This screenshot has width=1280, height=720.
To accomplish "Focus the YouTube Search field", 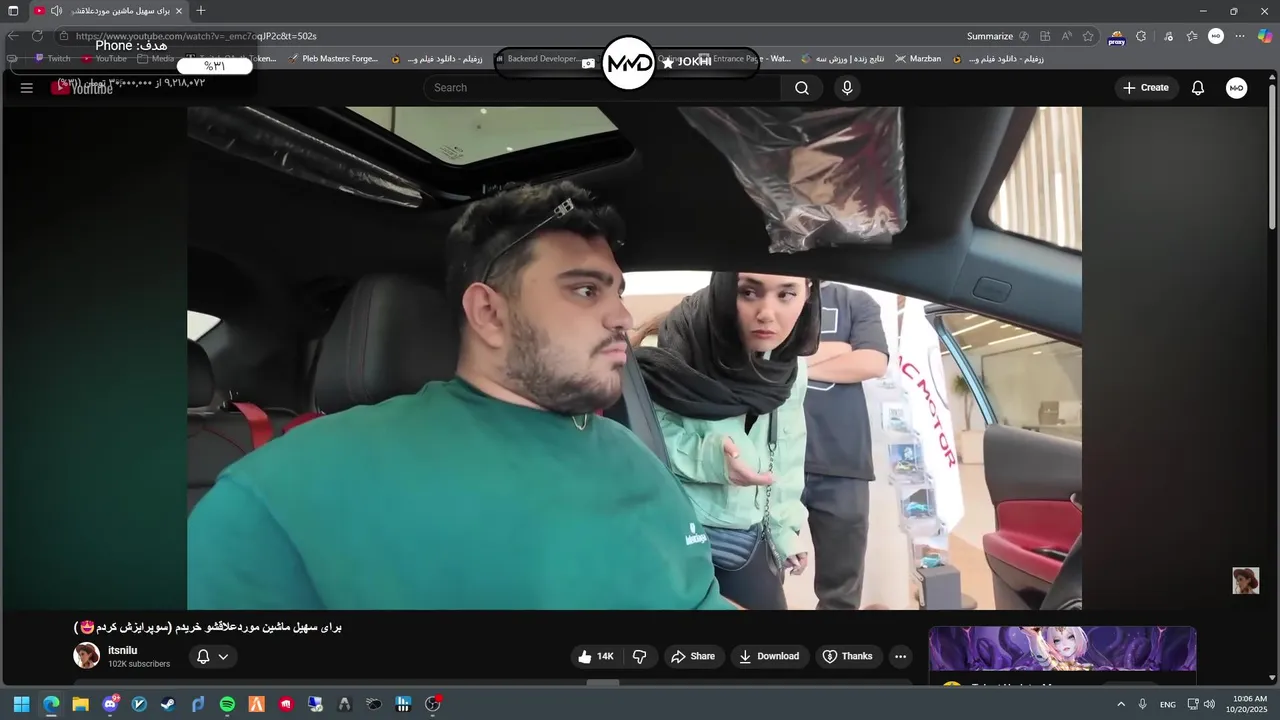I will [x=602, y=88].
